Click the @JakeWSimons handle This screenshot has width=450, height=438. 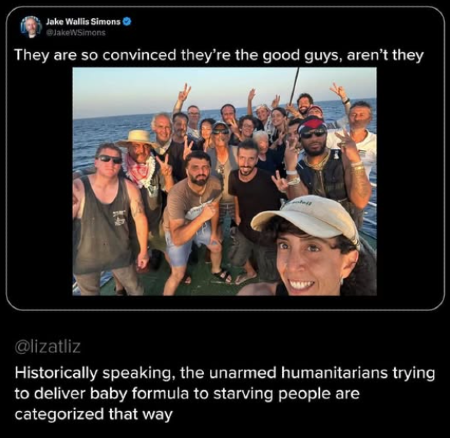[x=75, y=33]
